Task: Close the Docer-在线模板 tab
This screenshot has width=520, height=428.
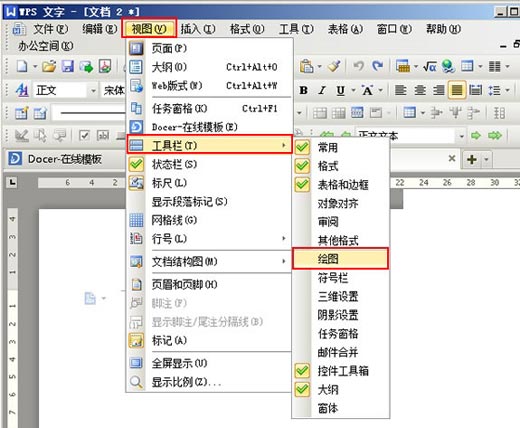Action: point(452,158)
